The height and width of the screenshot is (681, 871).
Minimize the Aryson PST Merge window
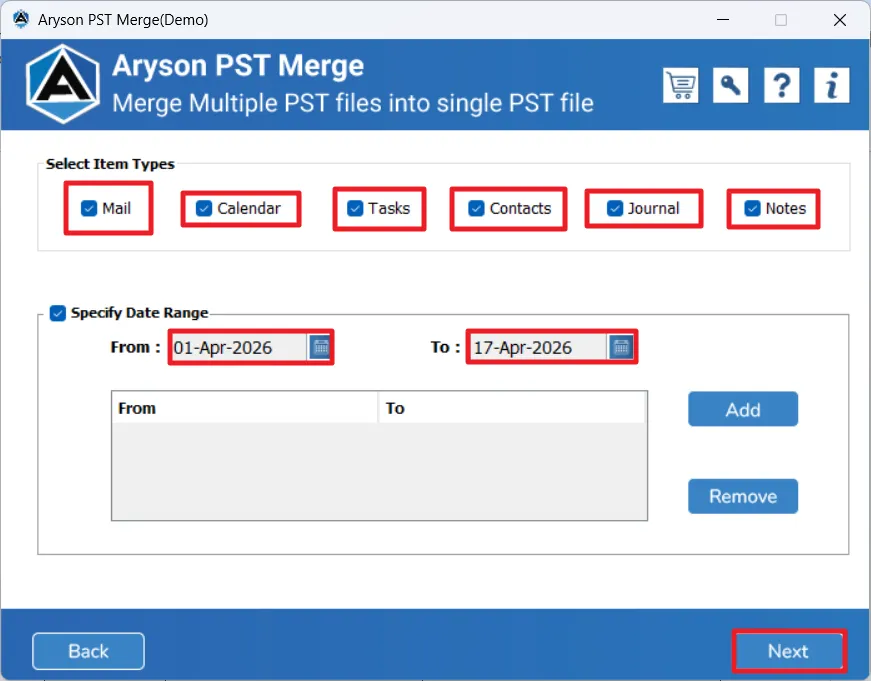tap(723, 20)
